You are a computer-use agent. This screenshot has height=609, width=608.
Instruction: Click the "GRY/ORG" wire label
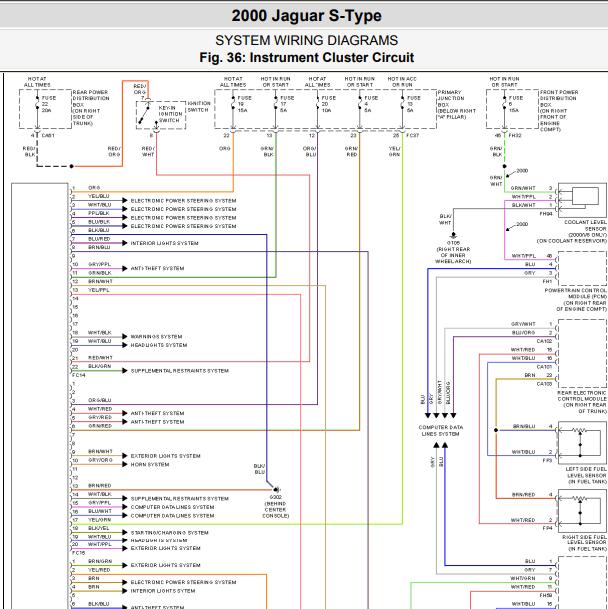[100, 460]
